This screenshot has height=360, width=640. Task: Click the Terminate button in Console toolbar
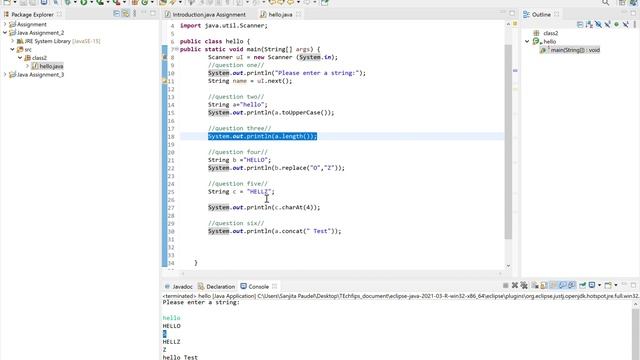pos(505,285)
